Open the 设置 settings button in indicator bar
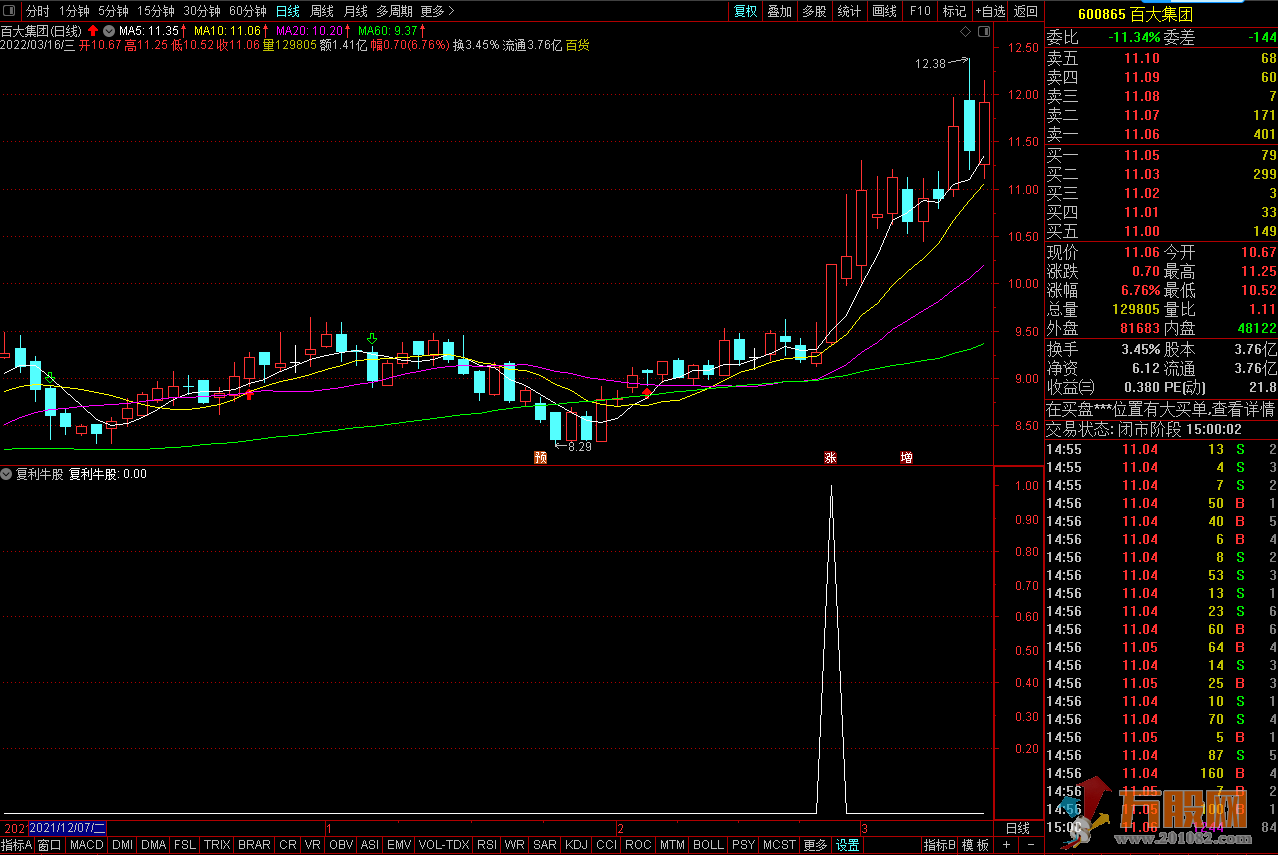1278x855 pixels. [847, 845]
